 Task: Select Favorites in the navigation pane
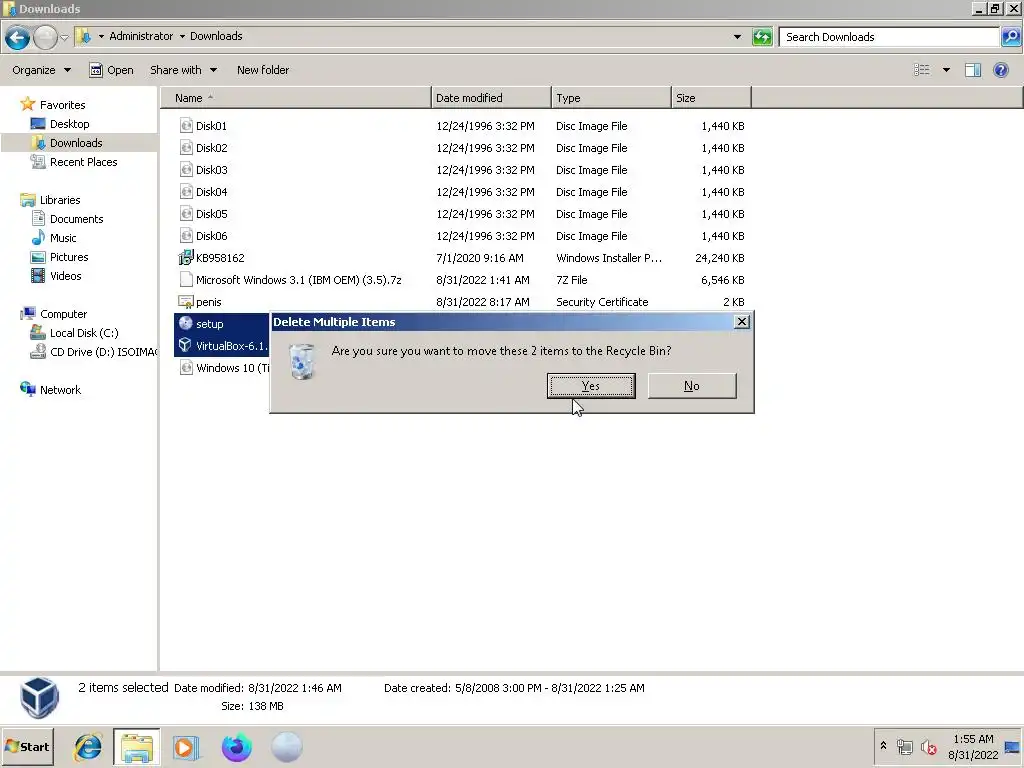coord(53,104)
